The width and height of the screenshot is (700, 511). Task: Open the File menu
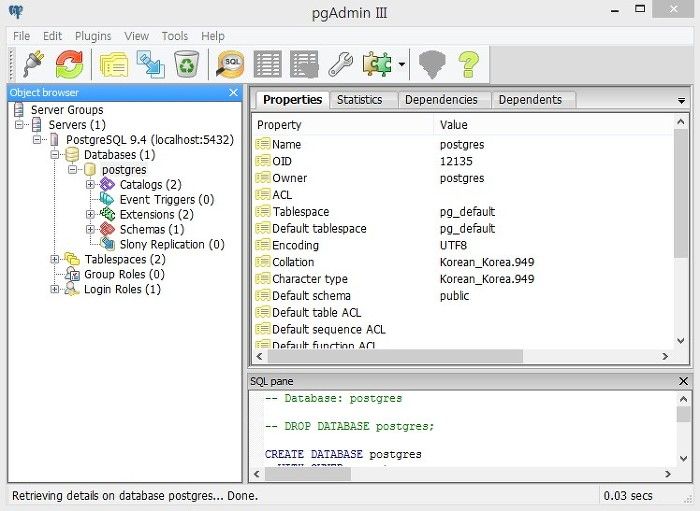pyautogui.click(x=21, y=36)
